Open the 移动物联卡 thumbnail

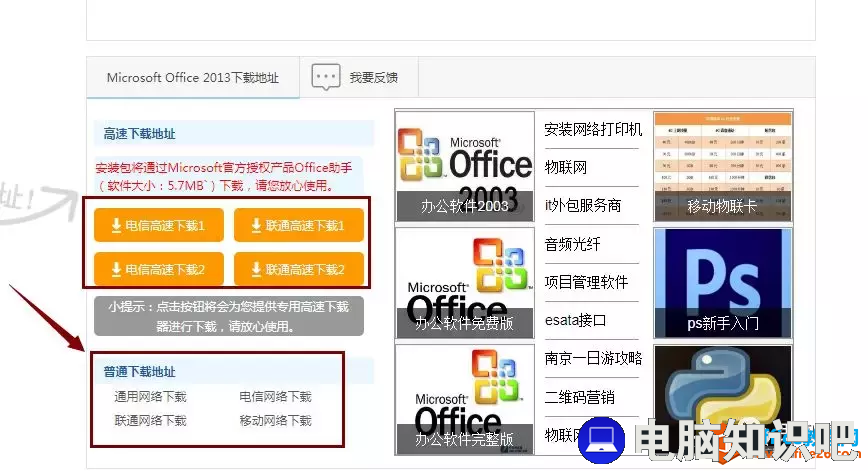723,166
